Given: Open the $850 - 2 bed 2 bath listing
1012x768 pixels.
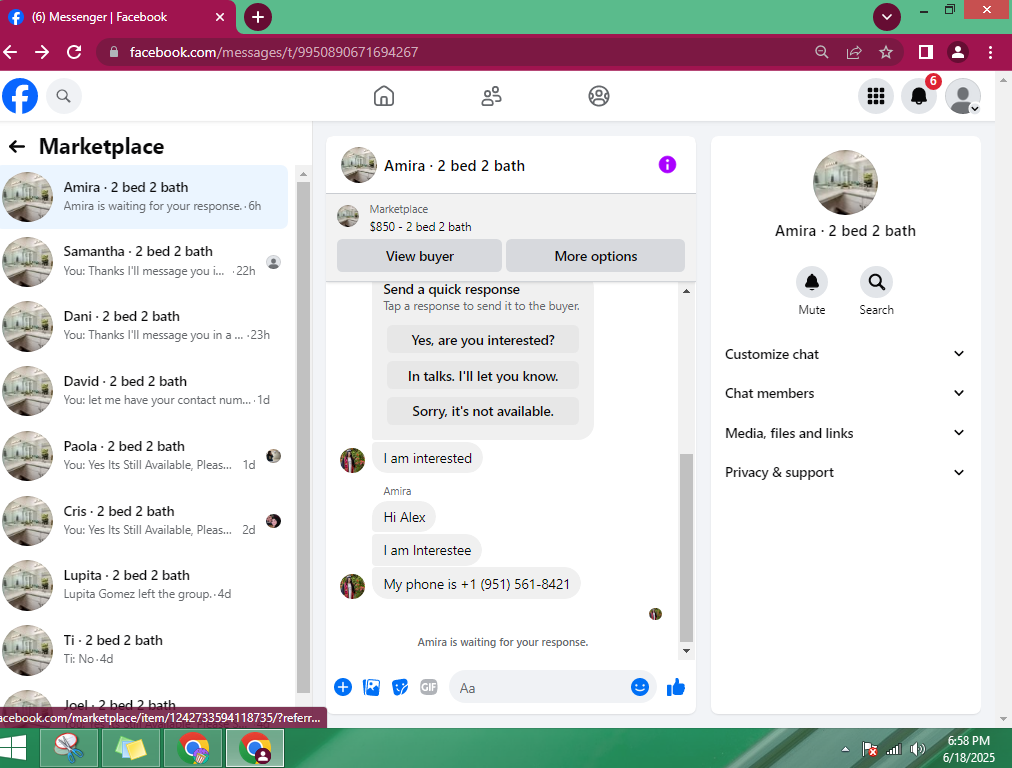Looking at the screenshot, I should coord(420,227).
